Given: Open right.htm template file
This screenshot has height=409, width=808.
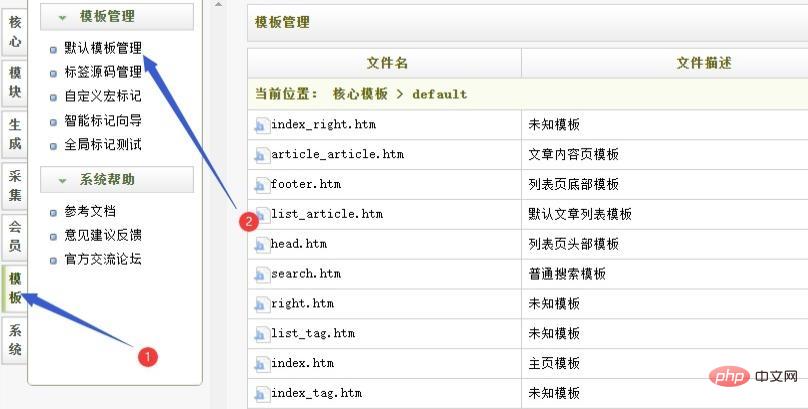Looking at the screenshot, I should click(x=302, y=304).
